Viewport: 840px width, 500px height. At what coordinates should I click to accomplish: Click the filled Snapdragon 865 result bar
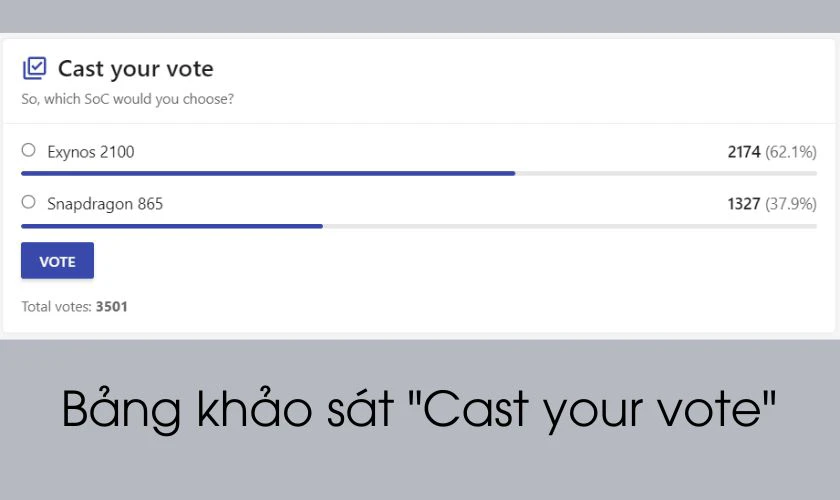coord(172,226)
